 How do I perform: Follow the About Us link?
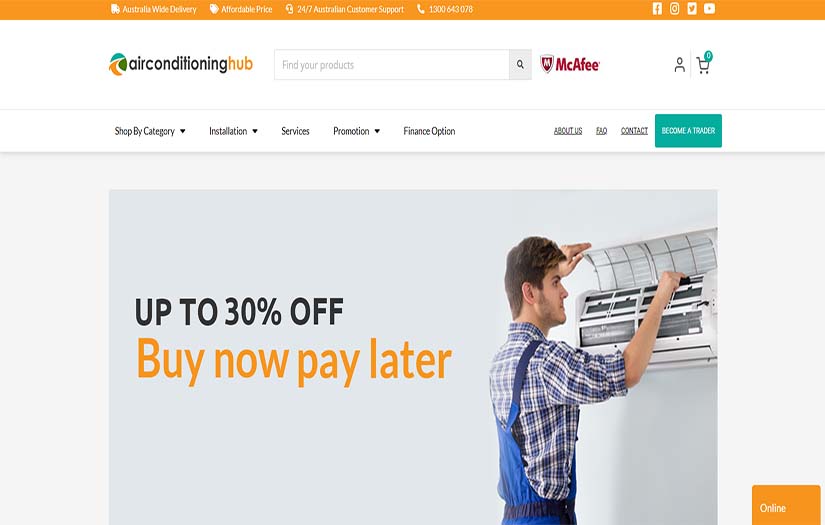[568, 131]
